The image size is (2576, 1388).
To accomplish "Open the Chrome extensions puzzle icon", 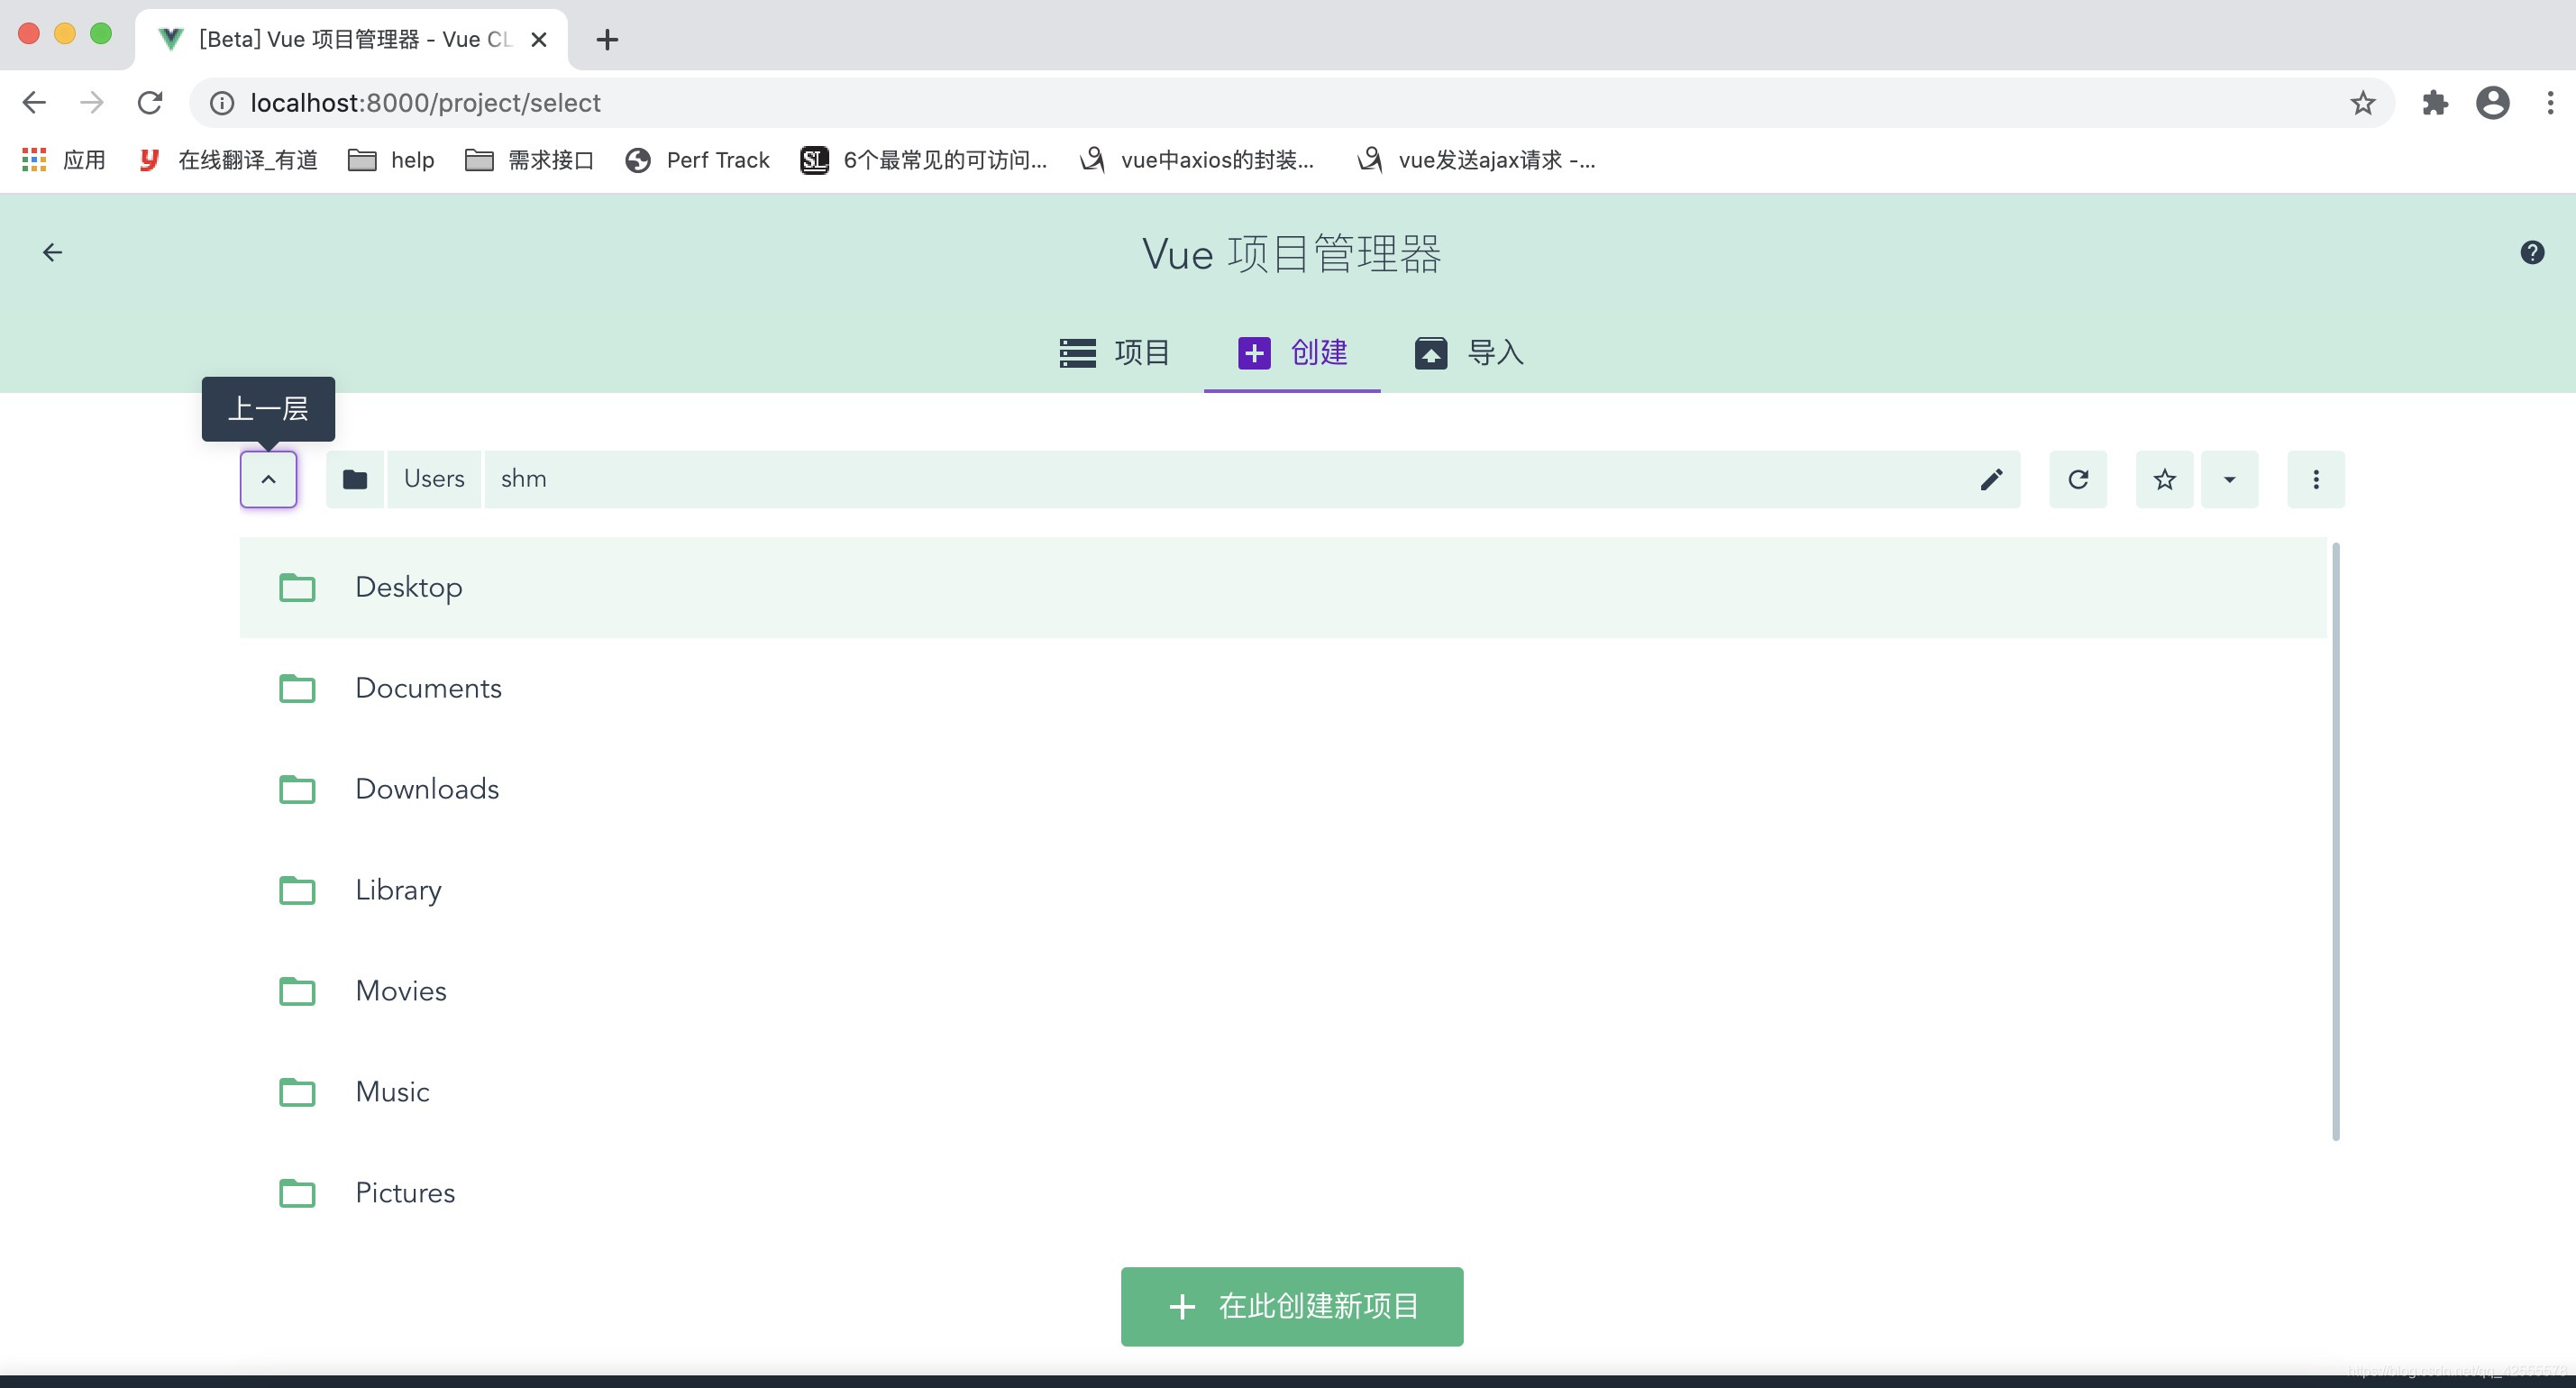I will coord(2434,103).
